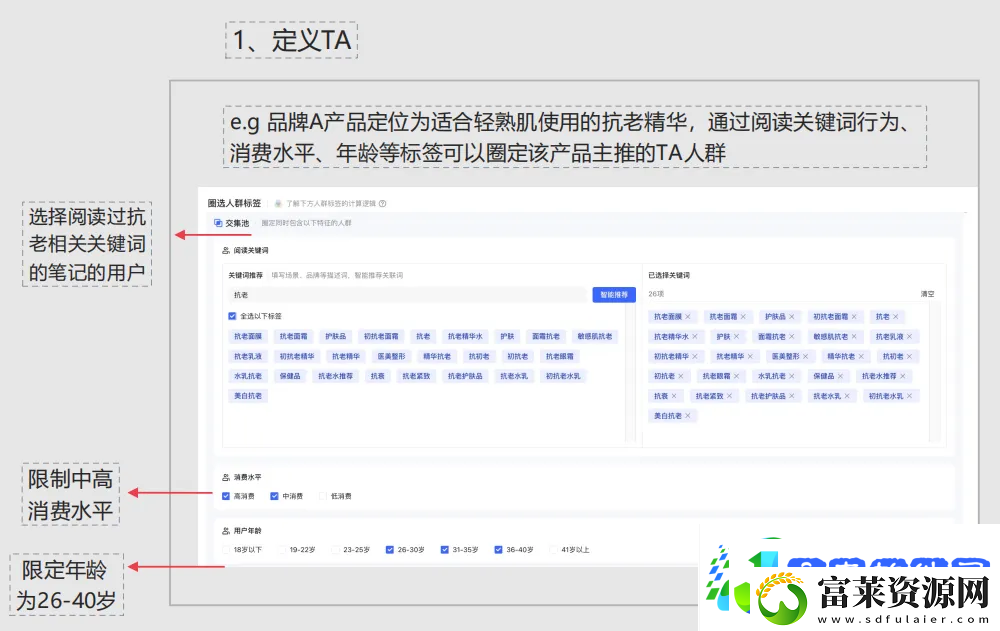Screen dimensions: 1000x631
Task: Remove selected keyword 美白抗老 via its X
Action: coord(688,415)
